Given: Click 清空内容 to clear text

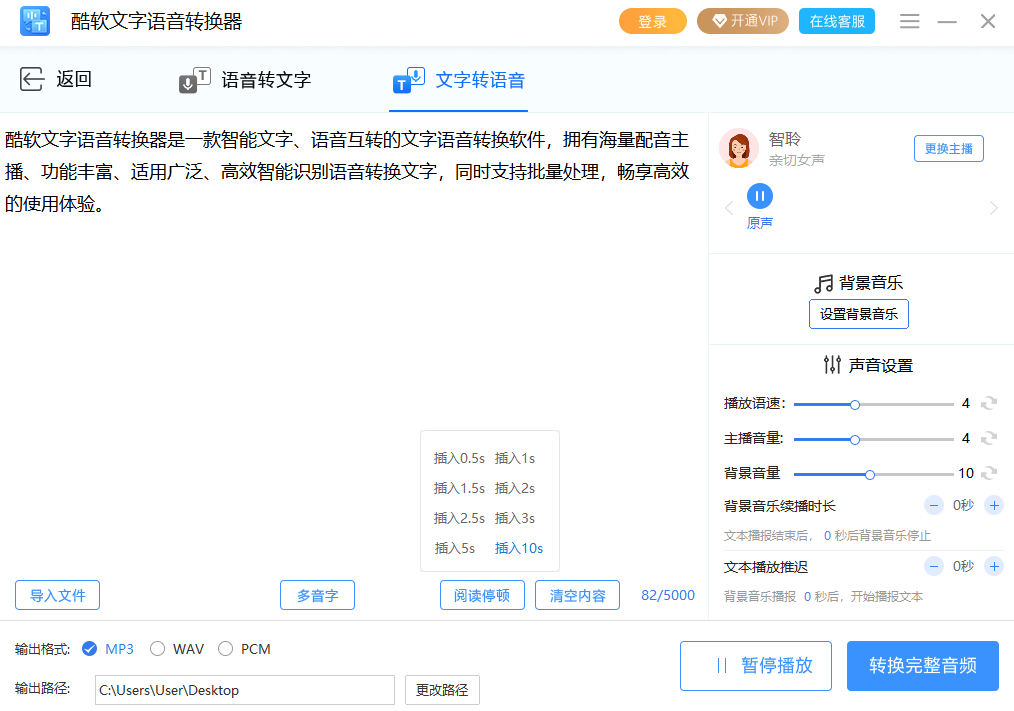Looking at the screenshot, I should [577, 595].
